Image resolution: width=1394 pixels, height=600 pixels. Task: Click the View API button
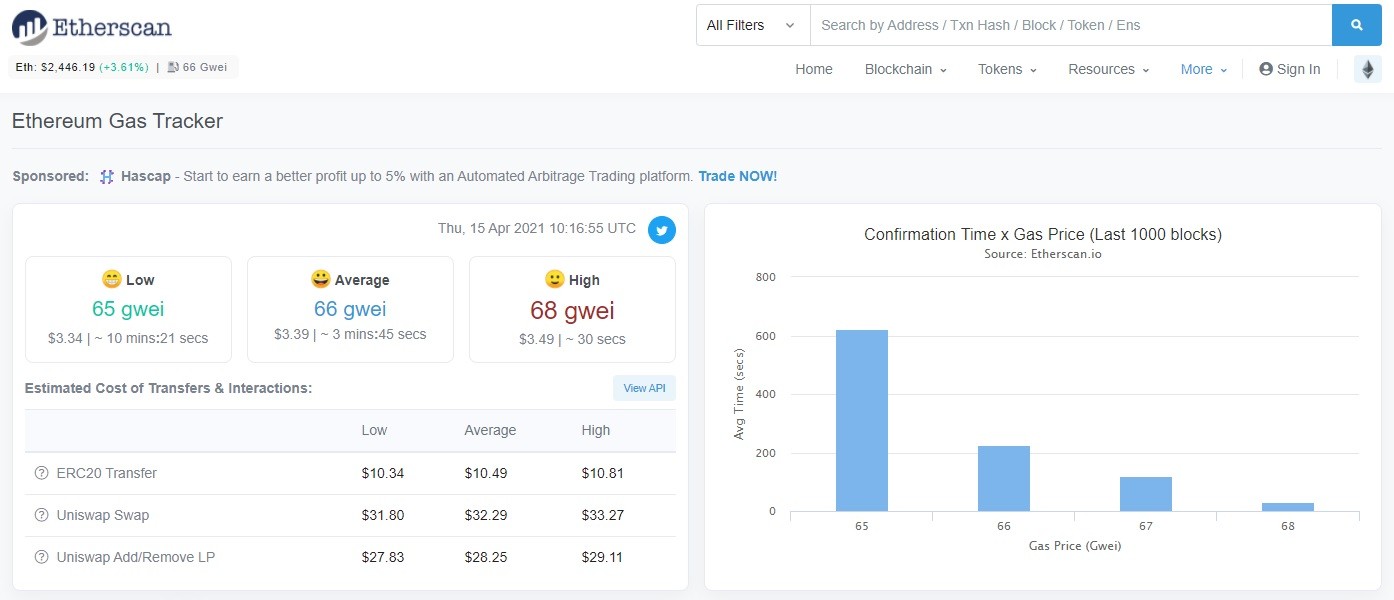(x=644, y=388)
